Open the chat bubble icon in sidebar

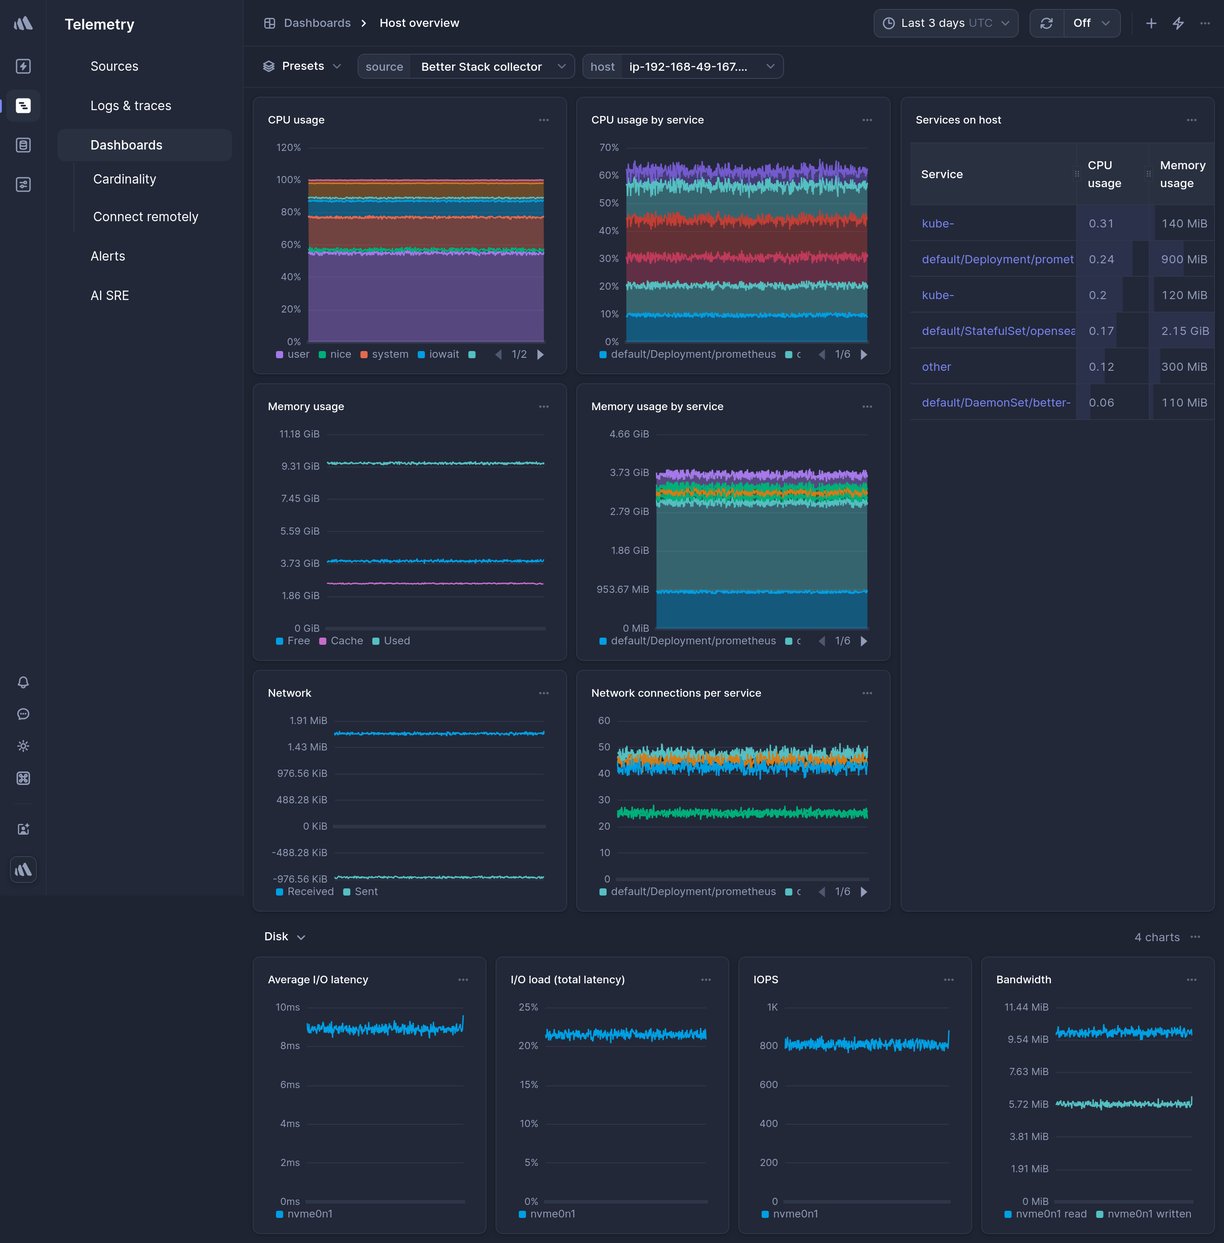[23, 714]
